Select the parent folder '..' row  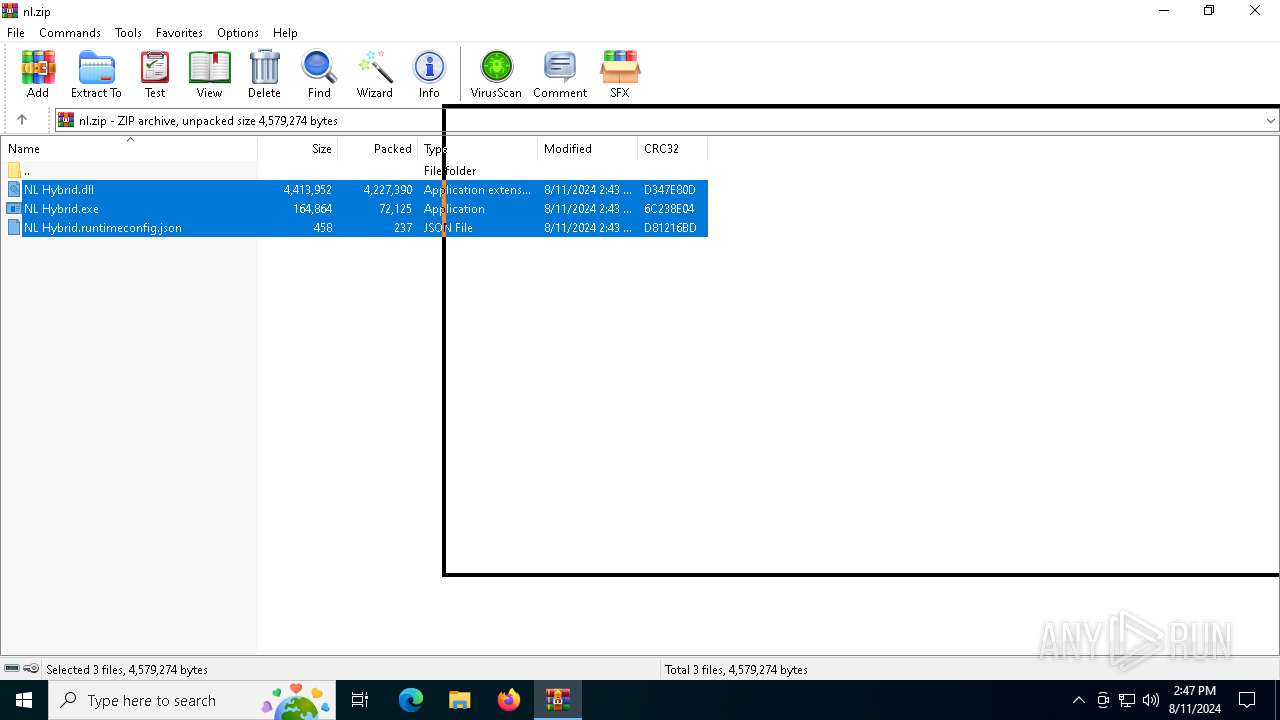click(354, 171)
